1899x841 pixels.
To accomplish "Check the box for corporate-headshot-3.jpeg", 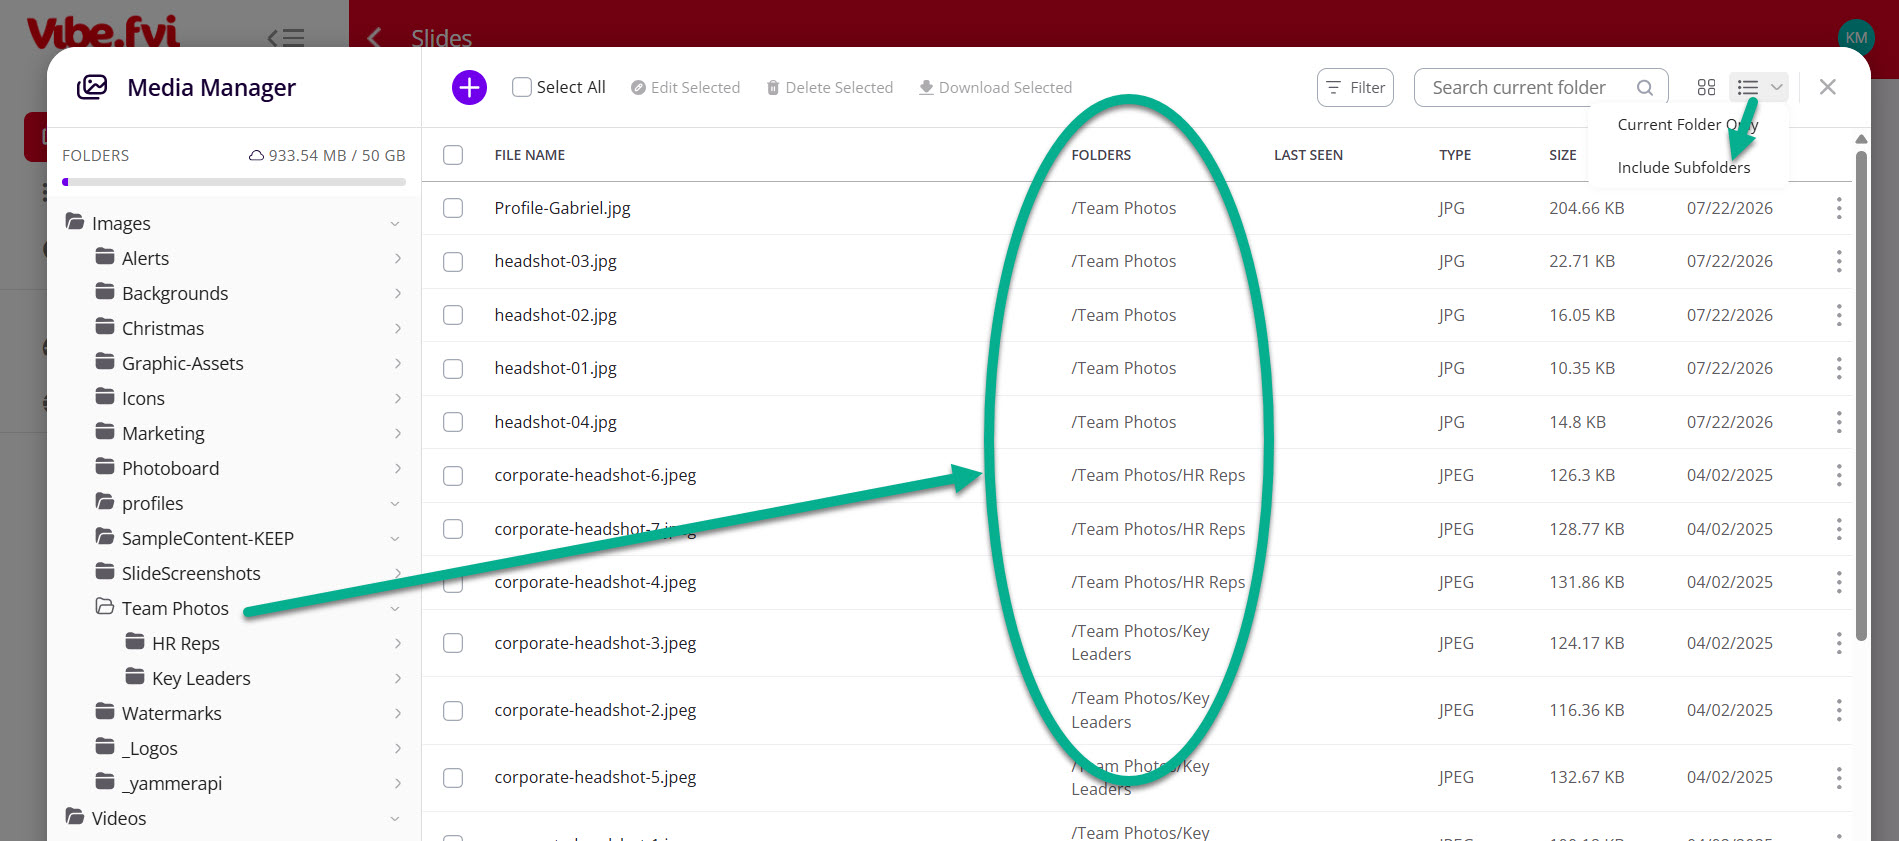I will [453, 643].
